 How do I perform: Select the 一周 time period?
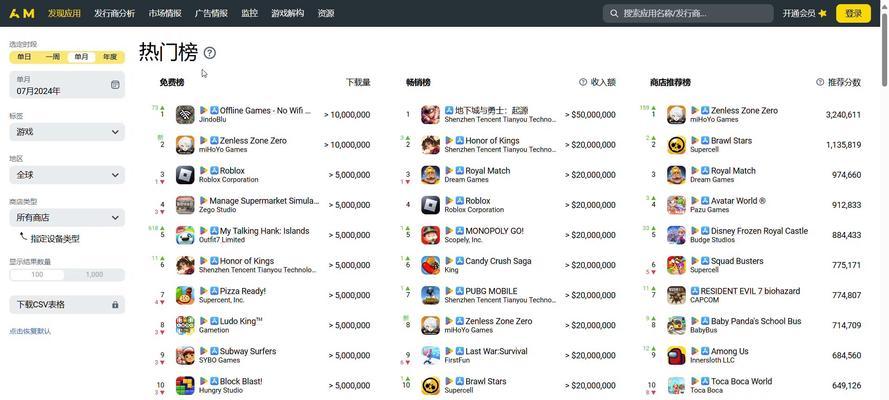pos(53,57)
